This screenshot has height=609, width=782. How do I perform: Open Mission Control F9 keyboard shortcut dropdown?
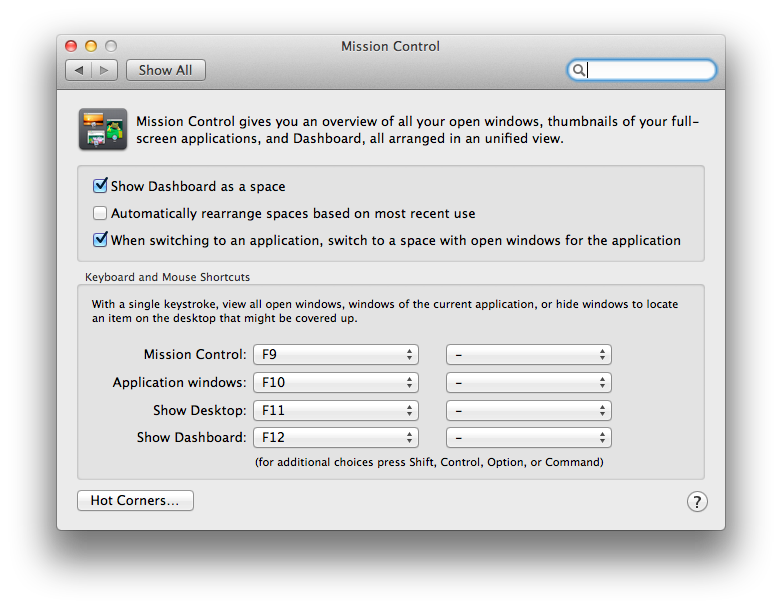click(x=336, y=355)
